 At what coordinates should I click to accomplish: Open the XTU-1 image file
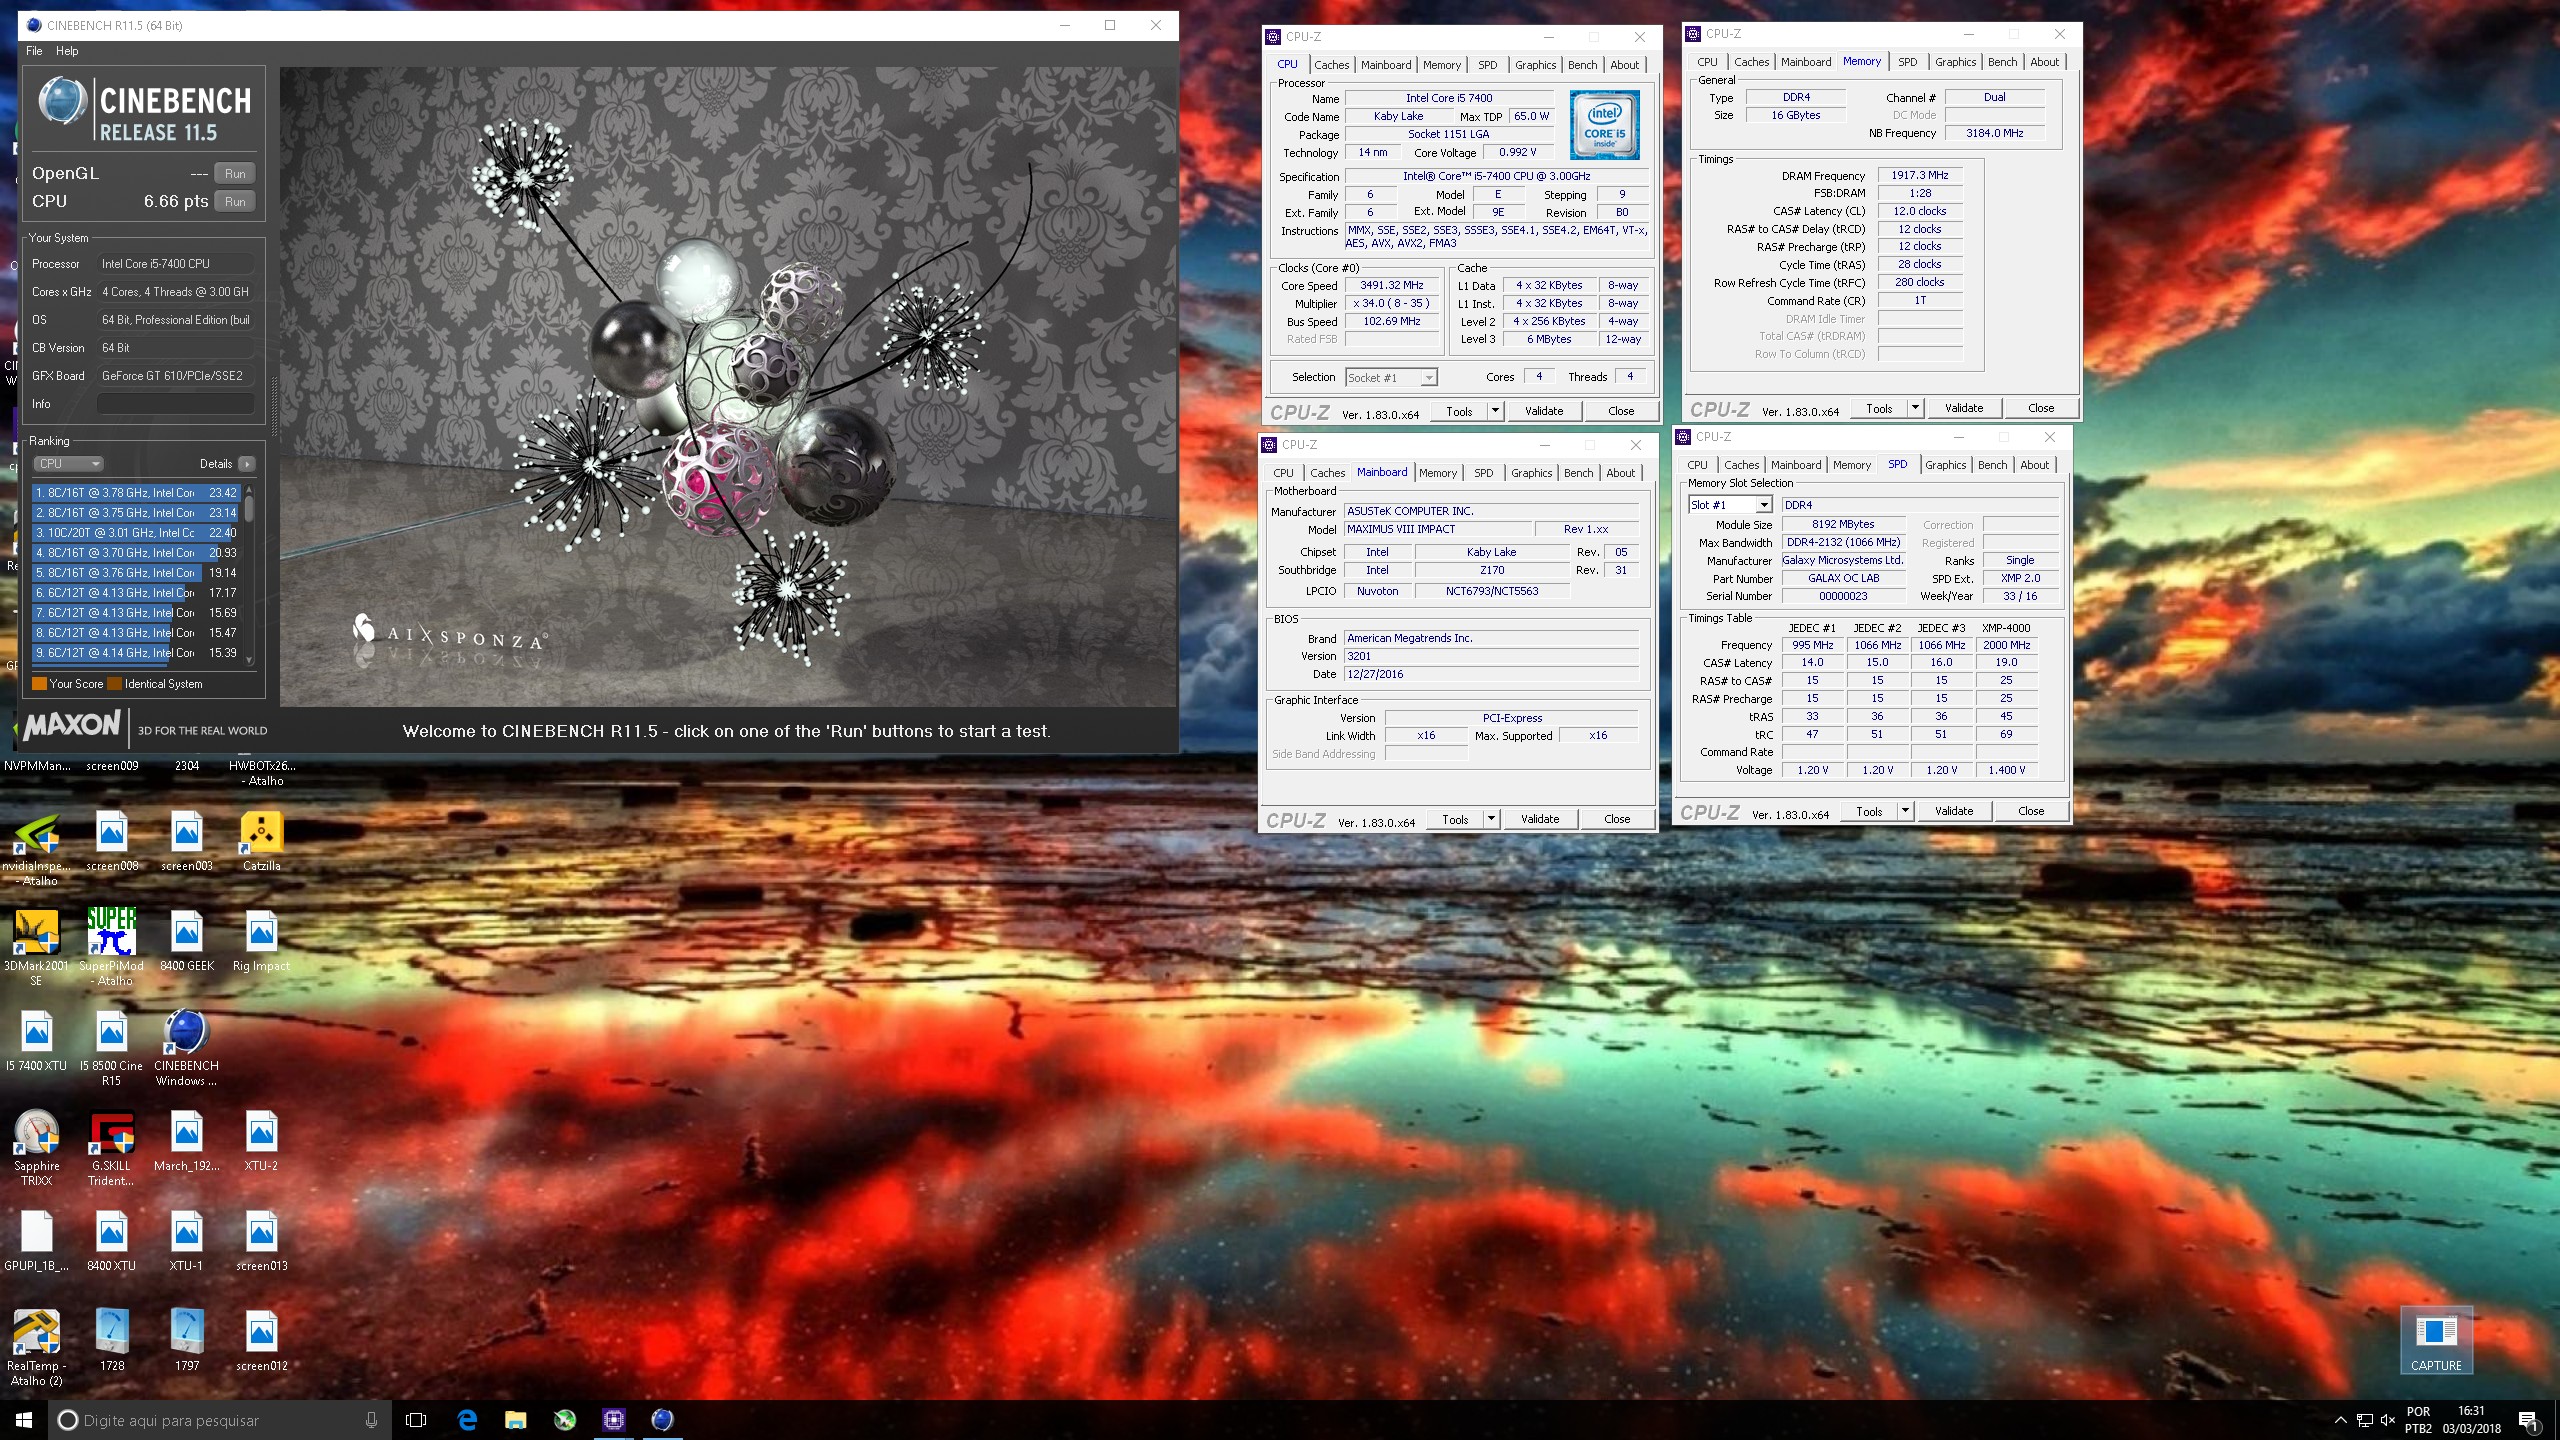click(x=187, y=1232)
